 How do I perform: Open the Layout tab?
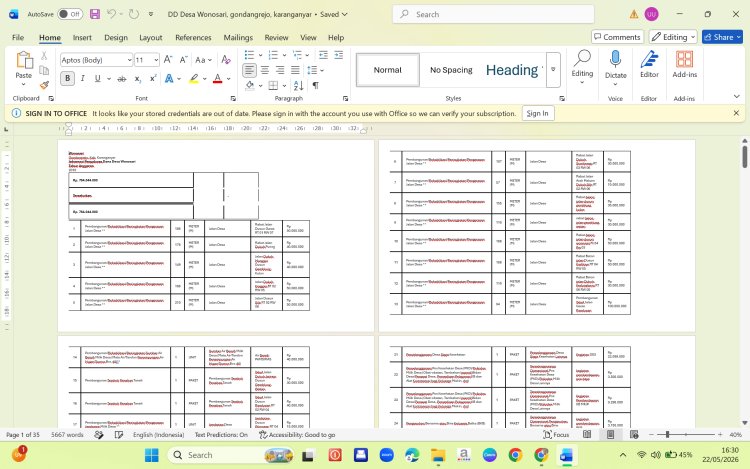pyautogui.click(x=151, y=37)
